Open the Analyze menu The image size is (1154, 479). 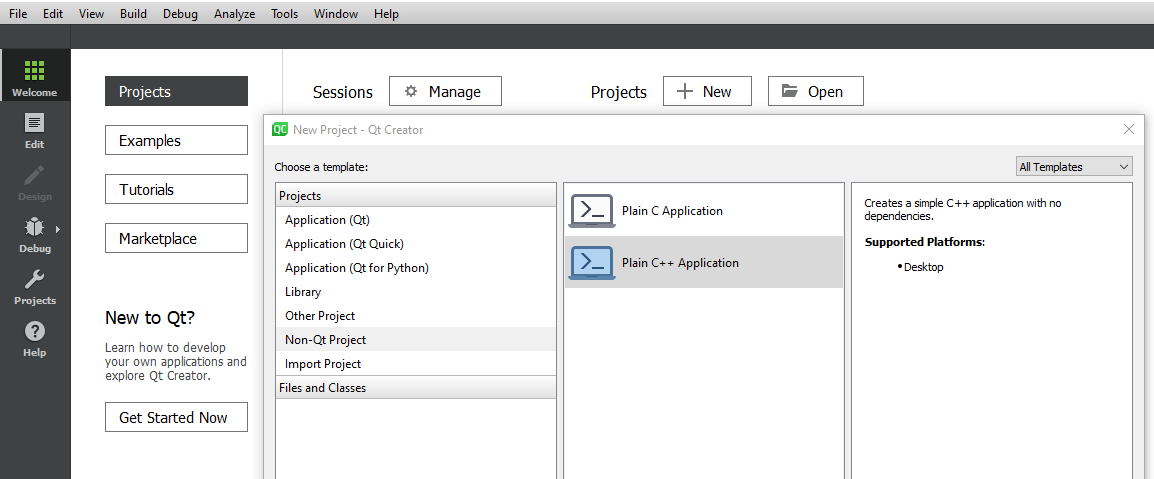coord(234,13)
